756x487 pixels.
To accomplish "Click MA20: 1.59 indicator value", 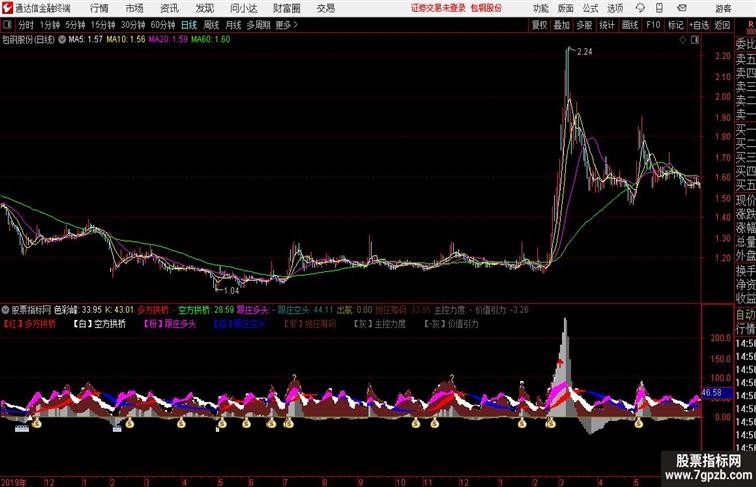I will (168, 40).
